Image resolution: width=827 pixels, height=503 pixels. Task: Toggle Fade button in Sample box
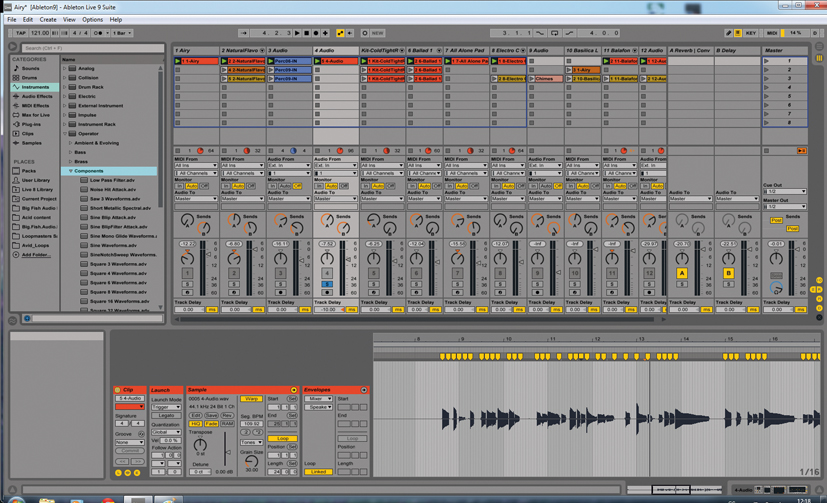[x=211, y=424]
